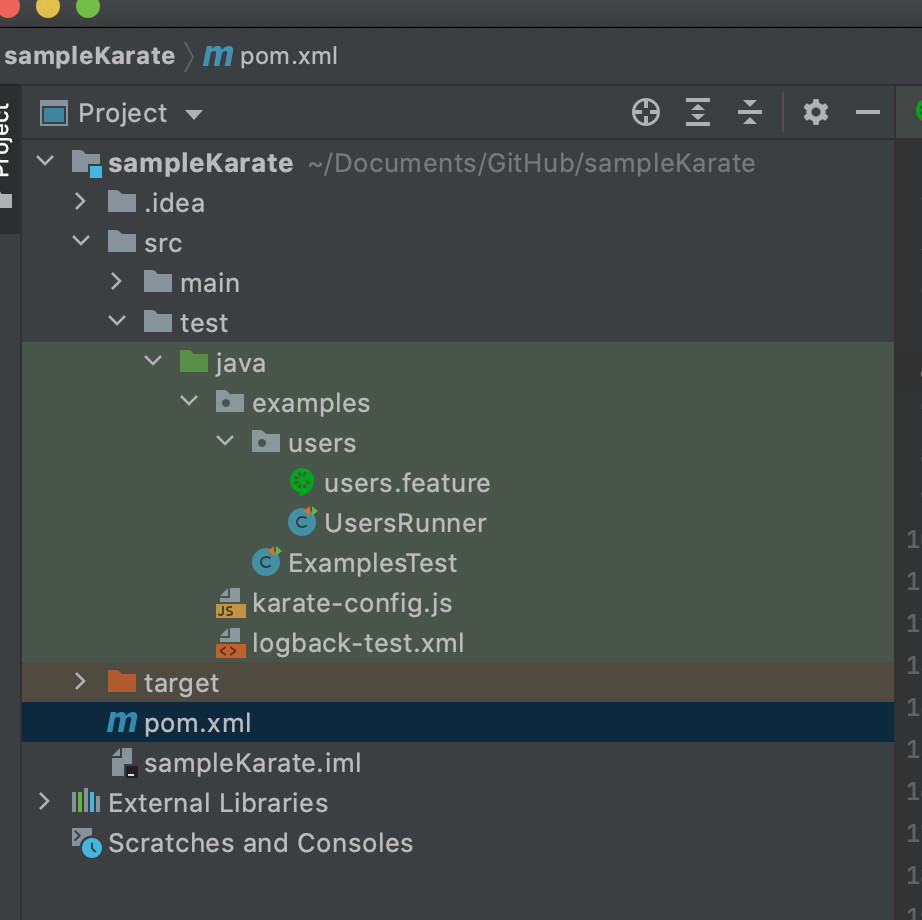Click the sampleKarate.iml file icon
The width and height of the screenshot is (922, 920).
(124, 762)
